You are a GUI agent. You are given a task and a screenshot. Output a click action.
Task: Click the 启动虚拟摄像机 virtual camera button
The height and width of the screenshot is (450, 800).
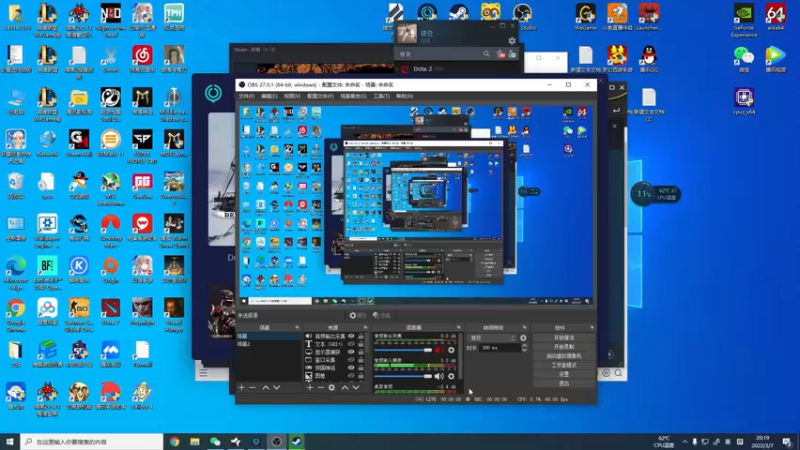tap(564, 356)
